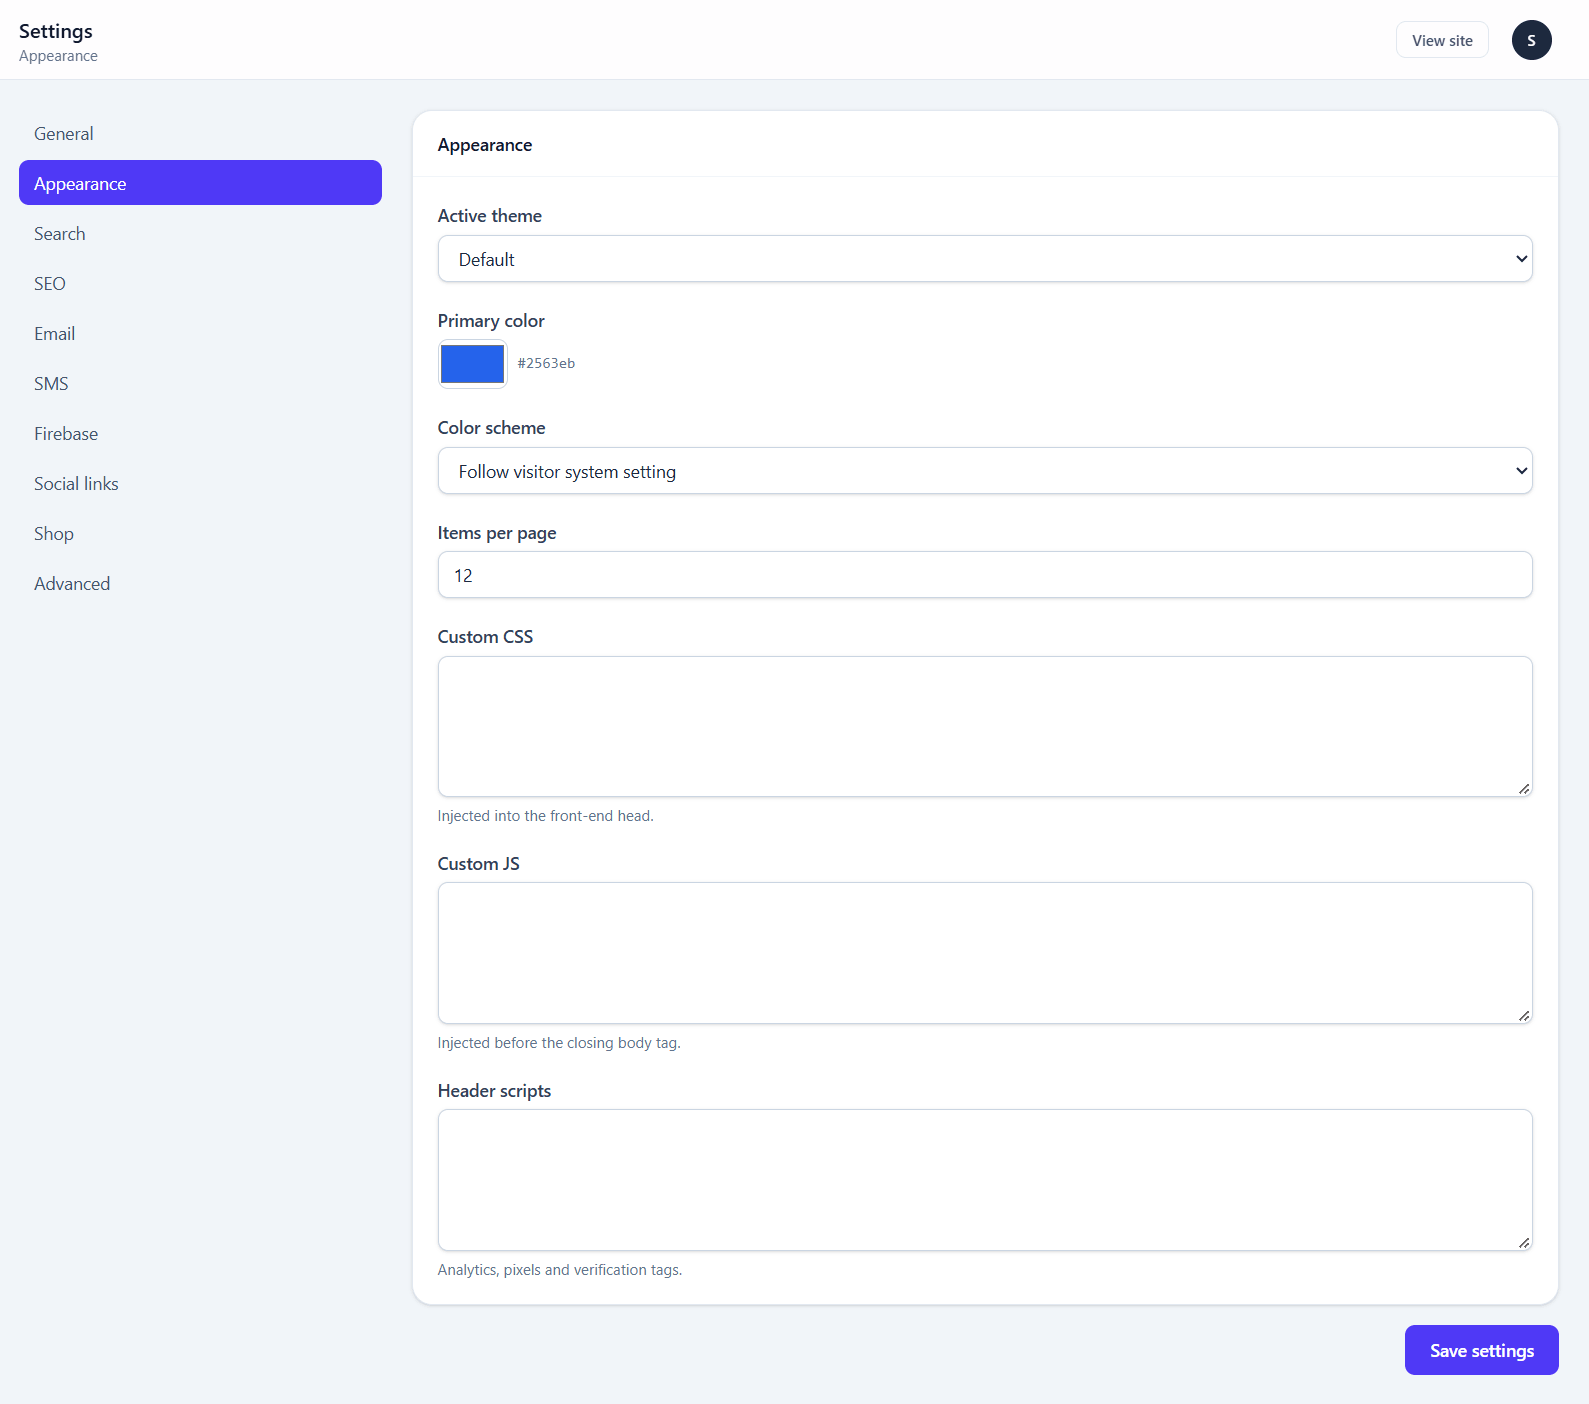Click the Header scripts resize handle

pos(1524,1243)
